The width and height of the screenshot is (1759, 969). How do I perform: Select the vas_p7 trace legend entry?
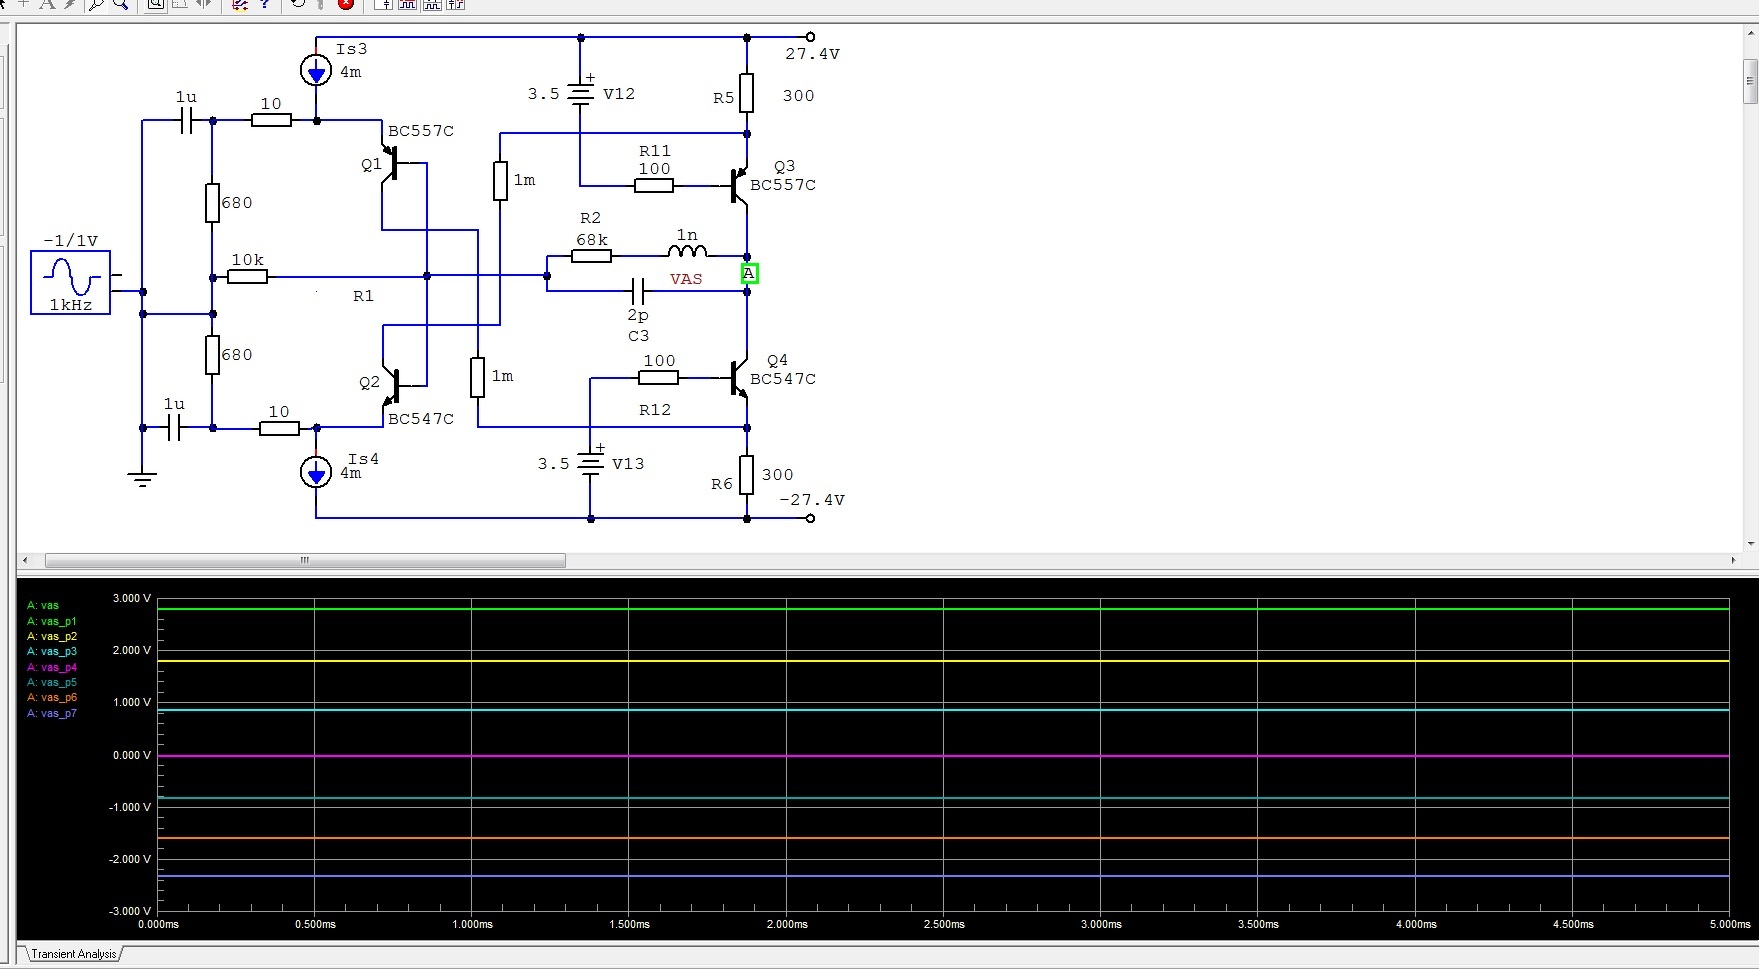[52, 713]
